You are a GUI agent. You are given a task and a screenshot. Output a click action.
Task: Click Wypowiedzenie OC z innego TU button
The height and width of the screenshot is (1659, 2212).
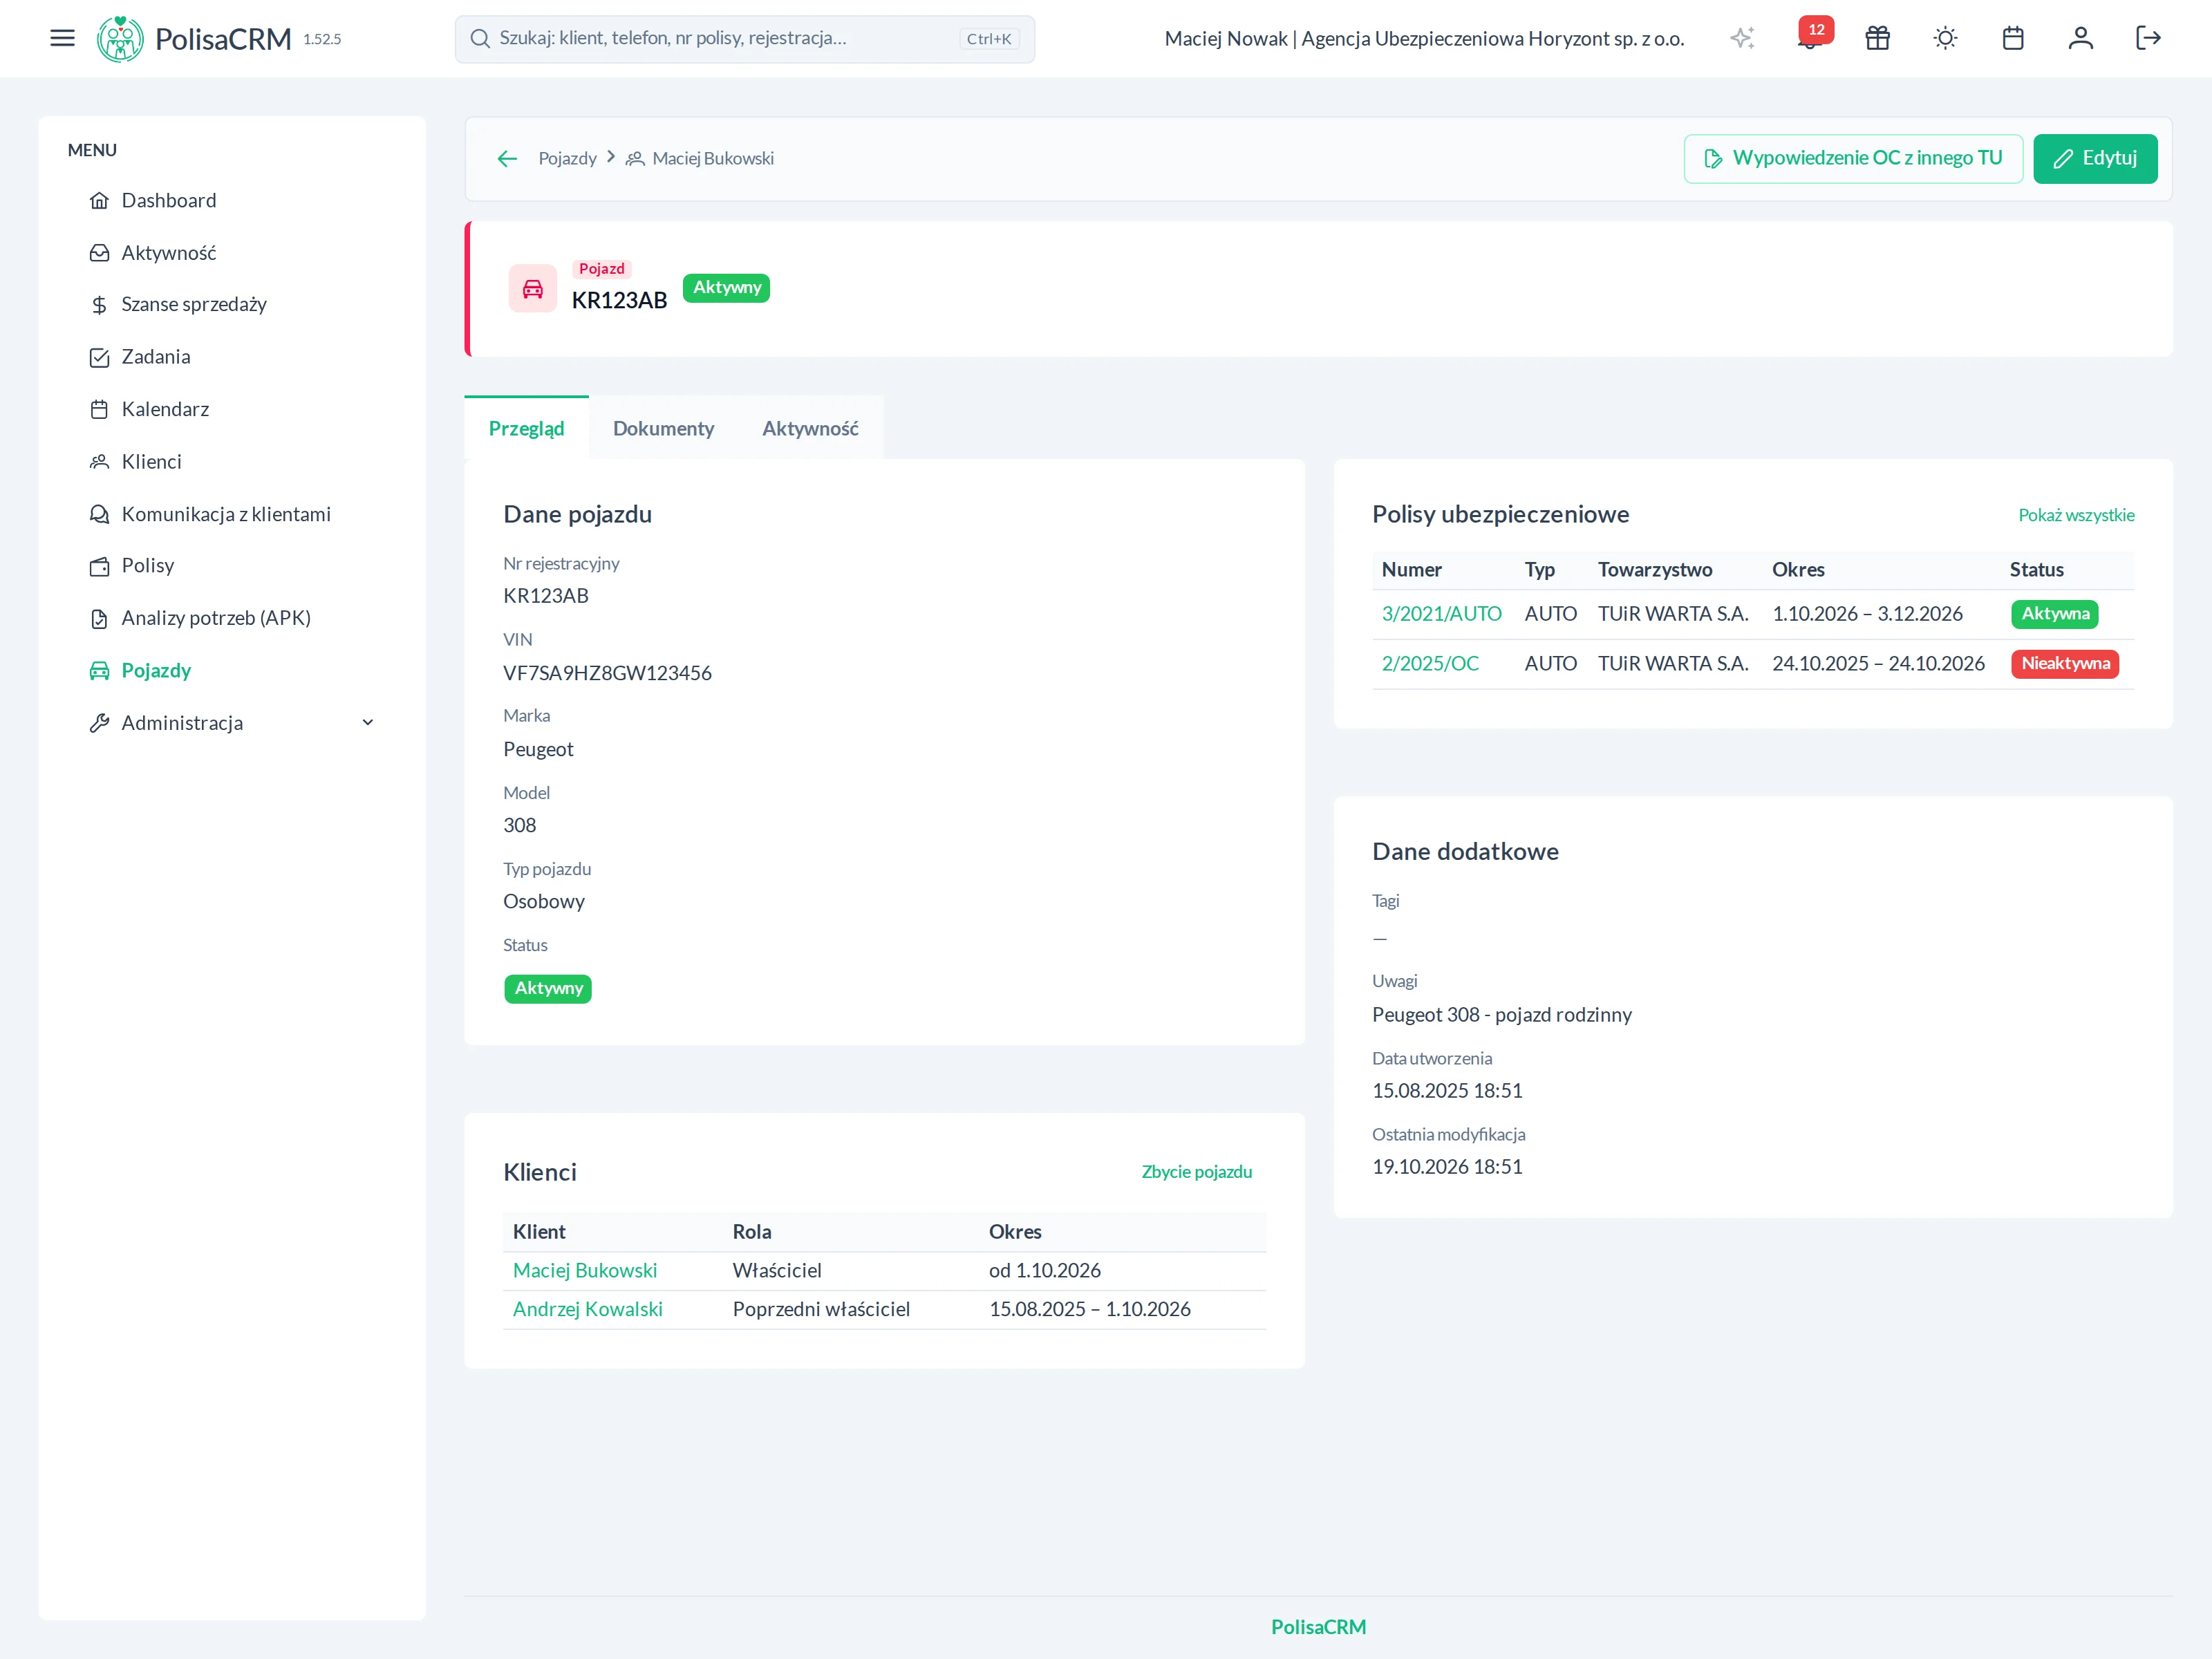click(x=1853, y=158)
